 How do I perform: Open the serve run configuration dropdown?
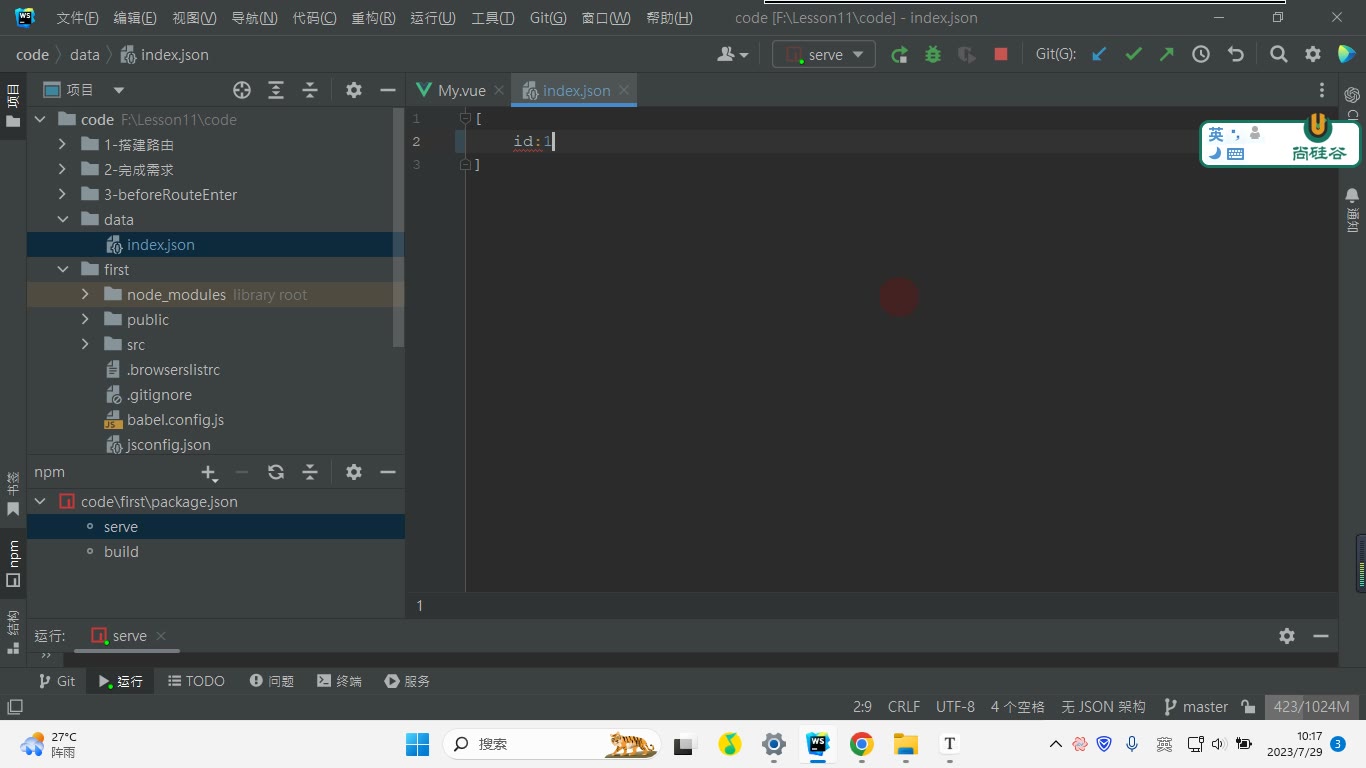[824, 55]
